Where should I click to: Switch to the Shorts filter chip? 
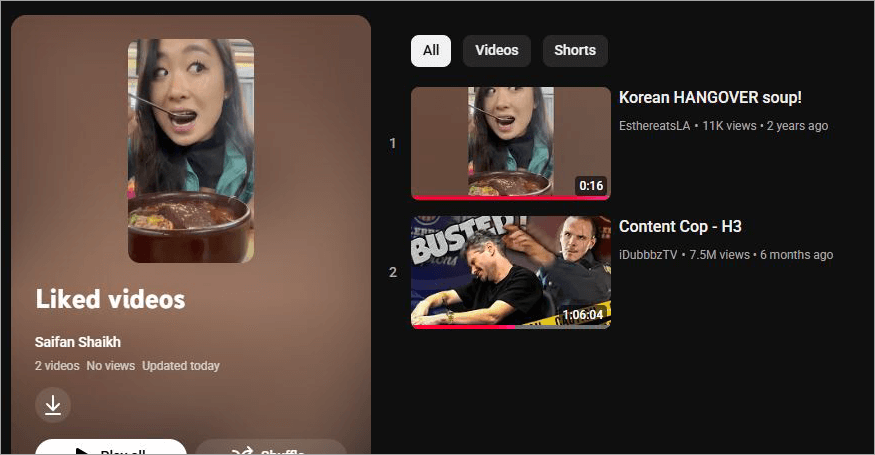pos(575,51)
